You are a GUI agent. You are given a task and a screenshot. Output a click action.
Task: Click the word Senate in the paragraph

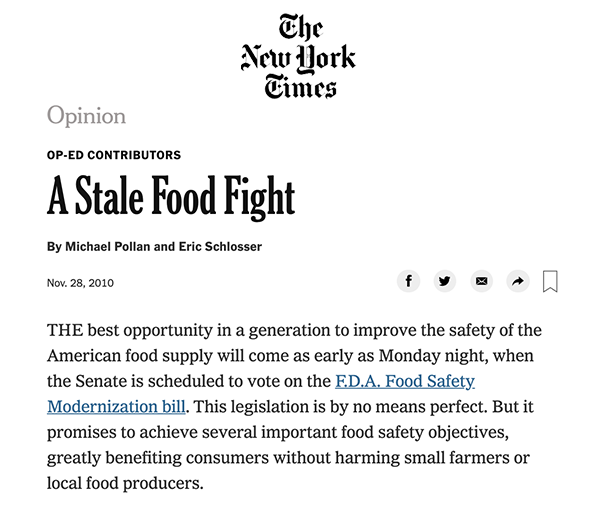101,381
